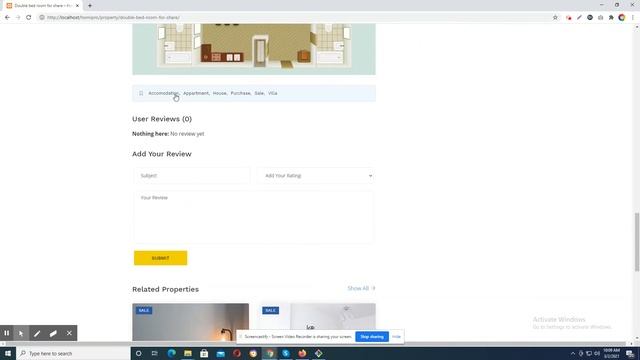Screen dimensions: 640x360
Task: Open Firefox from the taskbar
Action: click(302, 353)
